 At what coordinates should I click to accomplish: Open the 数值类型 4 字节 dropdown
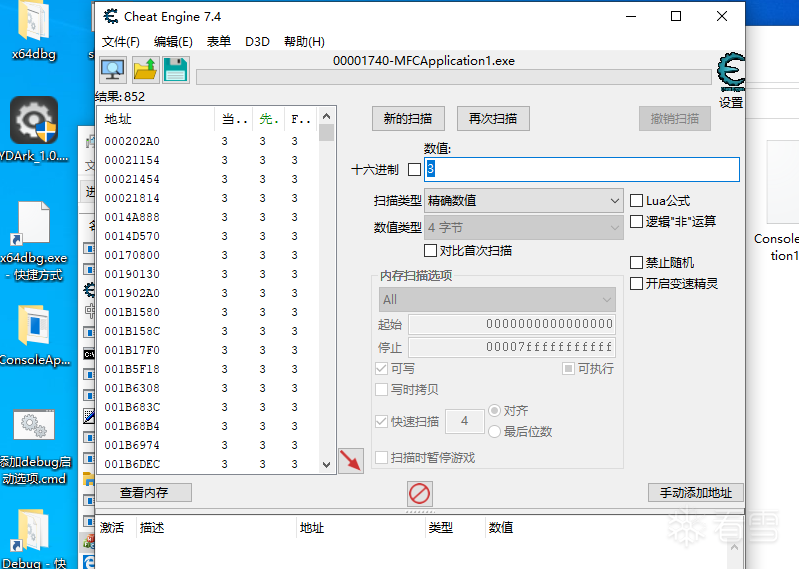[523, 228]
